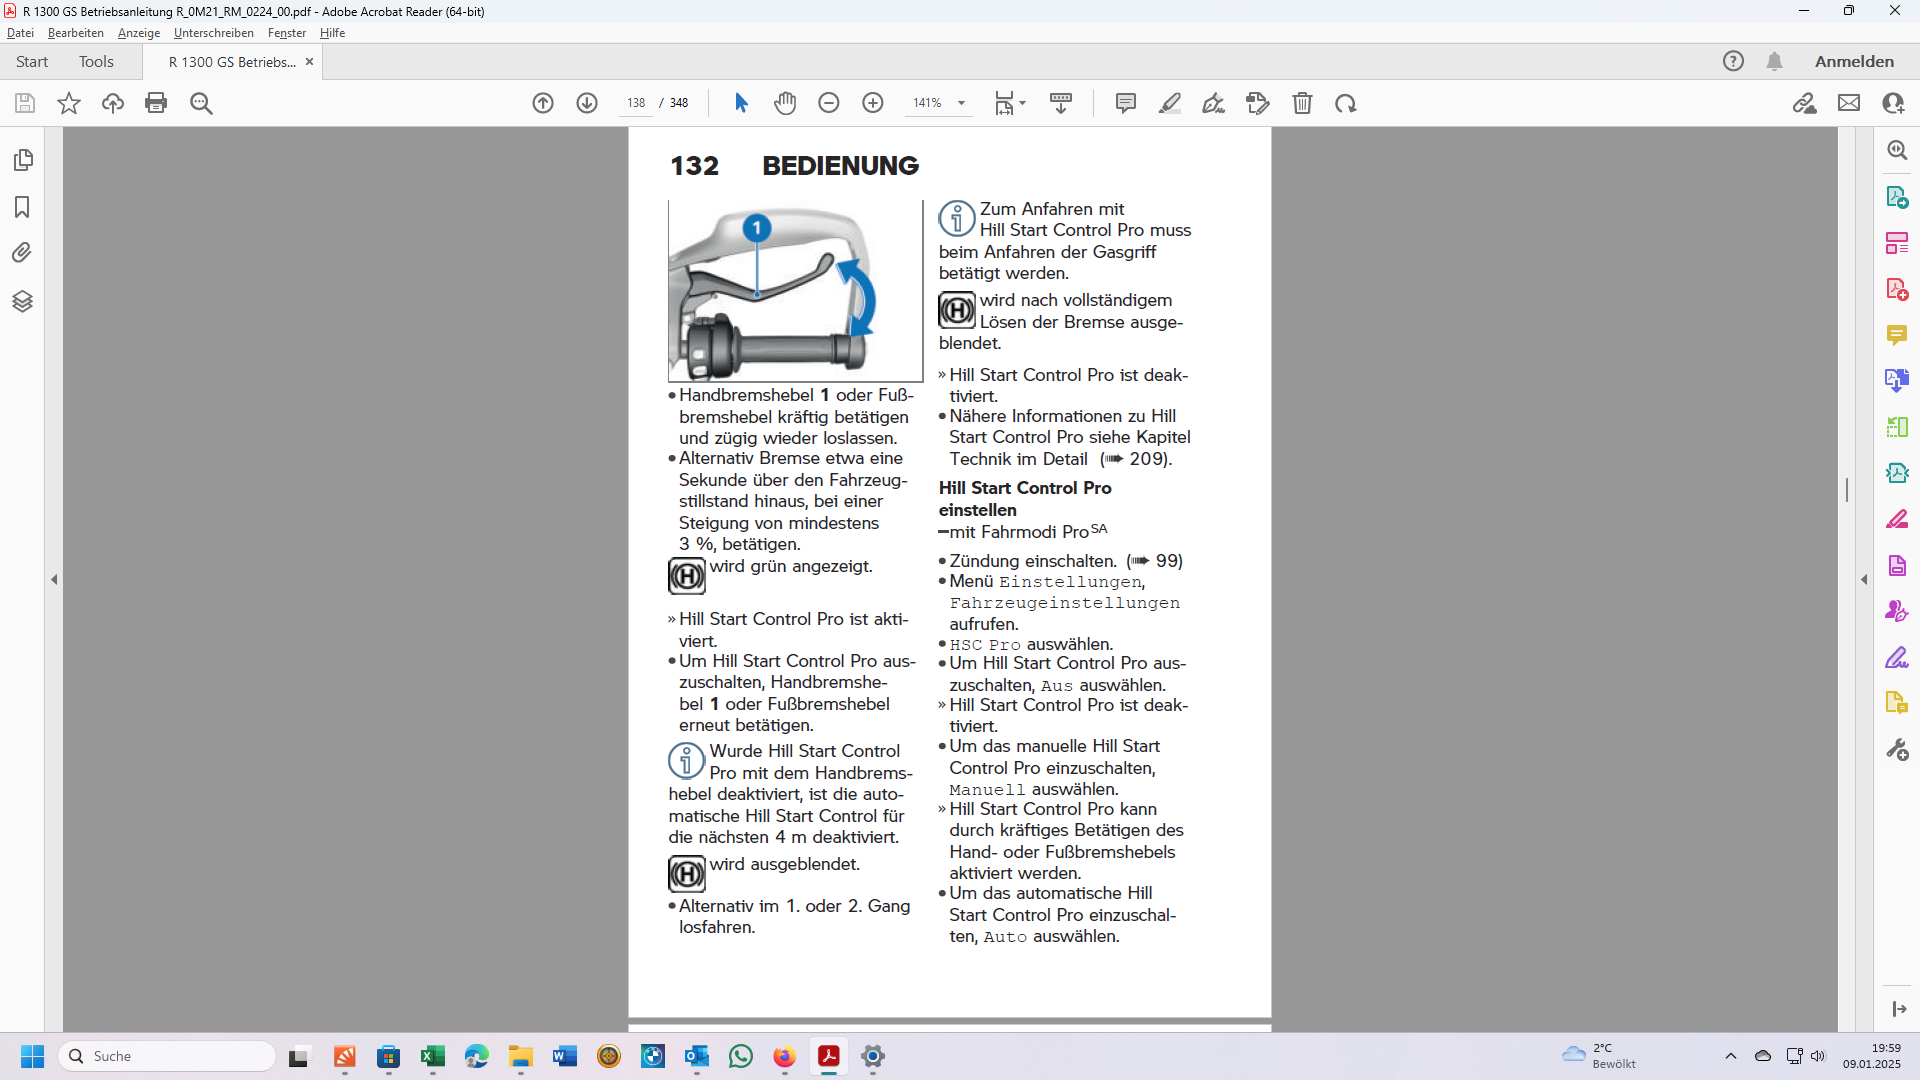This screenshot has width=1920, height=1080.
Task: Click the stamp tool icon
Action: [1258, 103]
